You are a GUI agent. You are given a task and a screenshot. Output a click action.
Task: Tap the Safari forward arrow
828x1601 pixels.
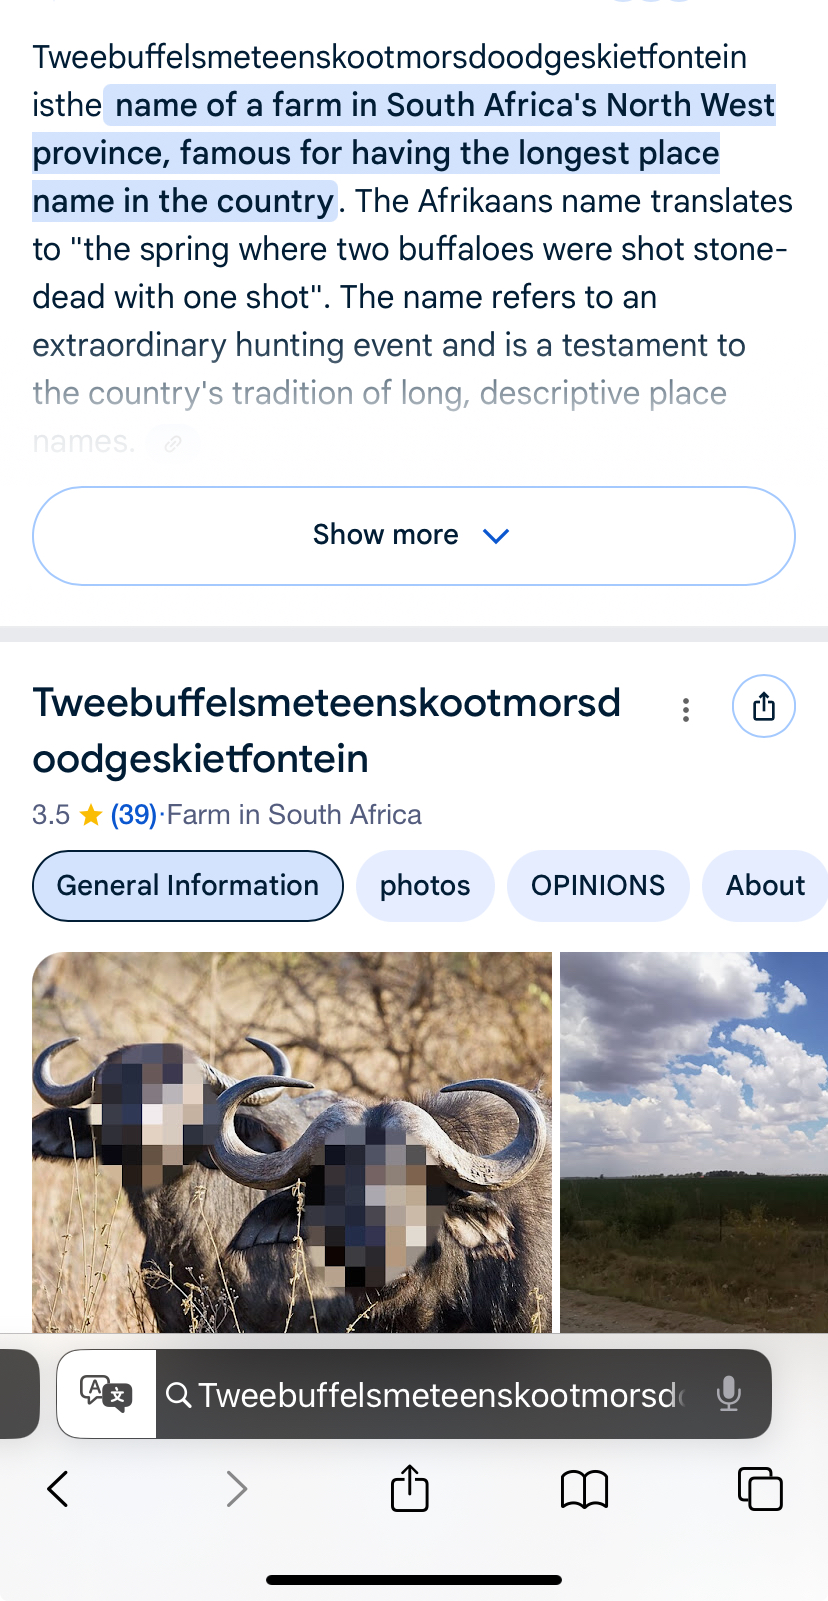point(237,1489)
